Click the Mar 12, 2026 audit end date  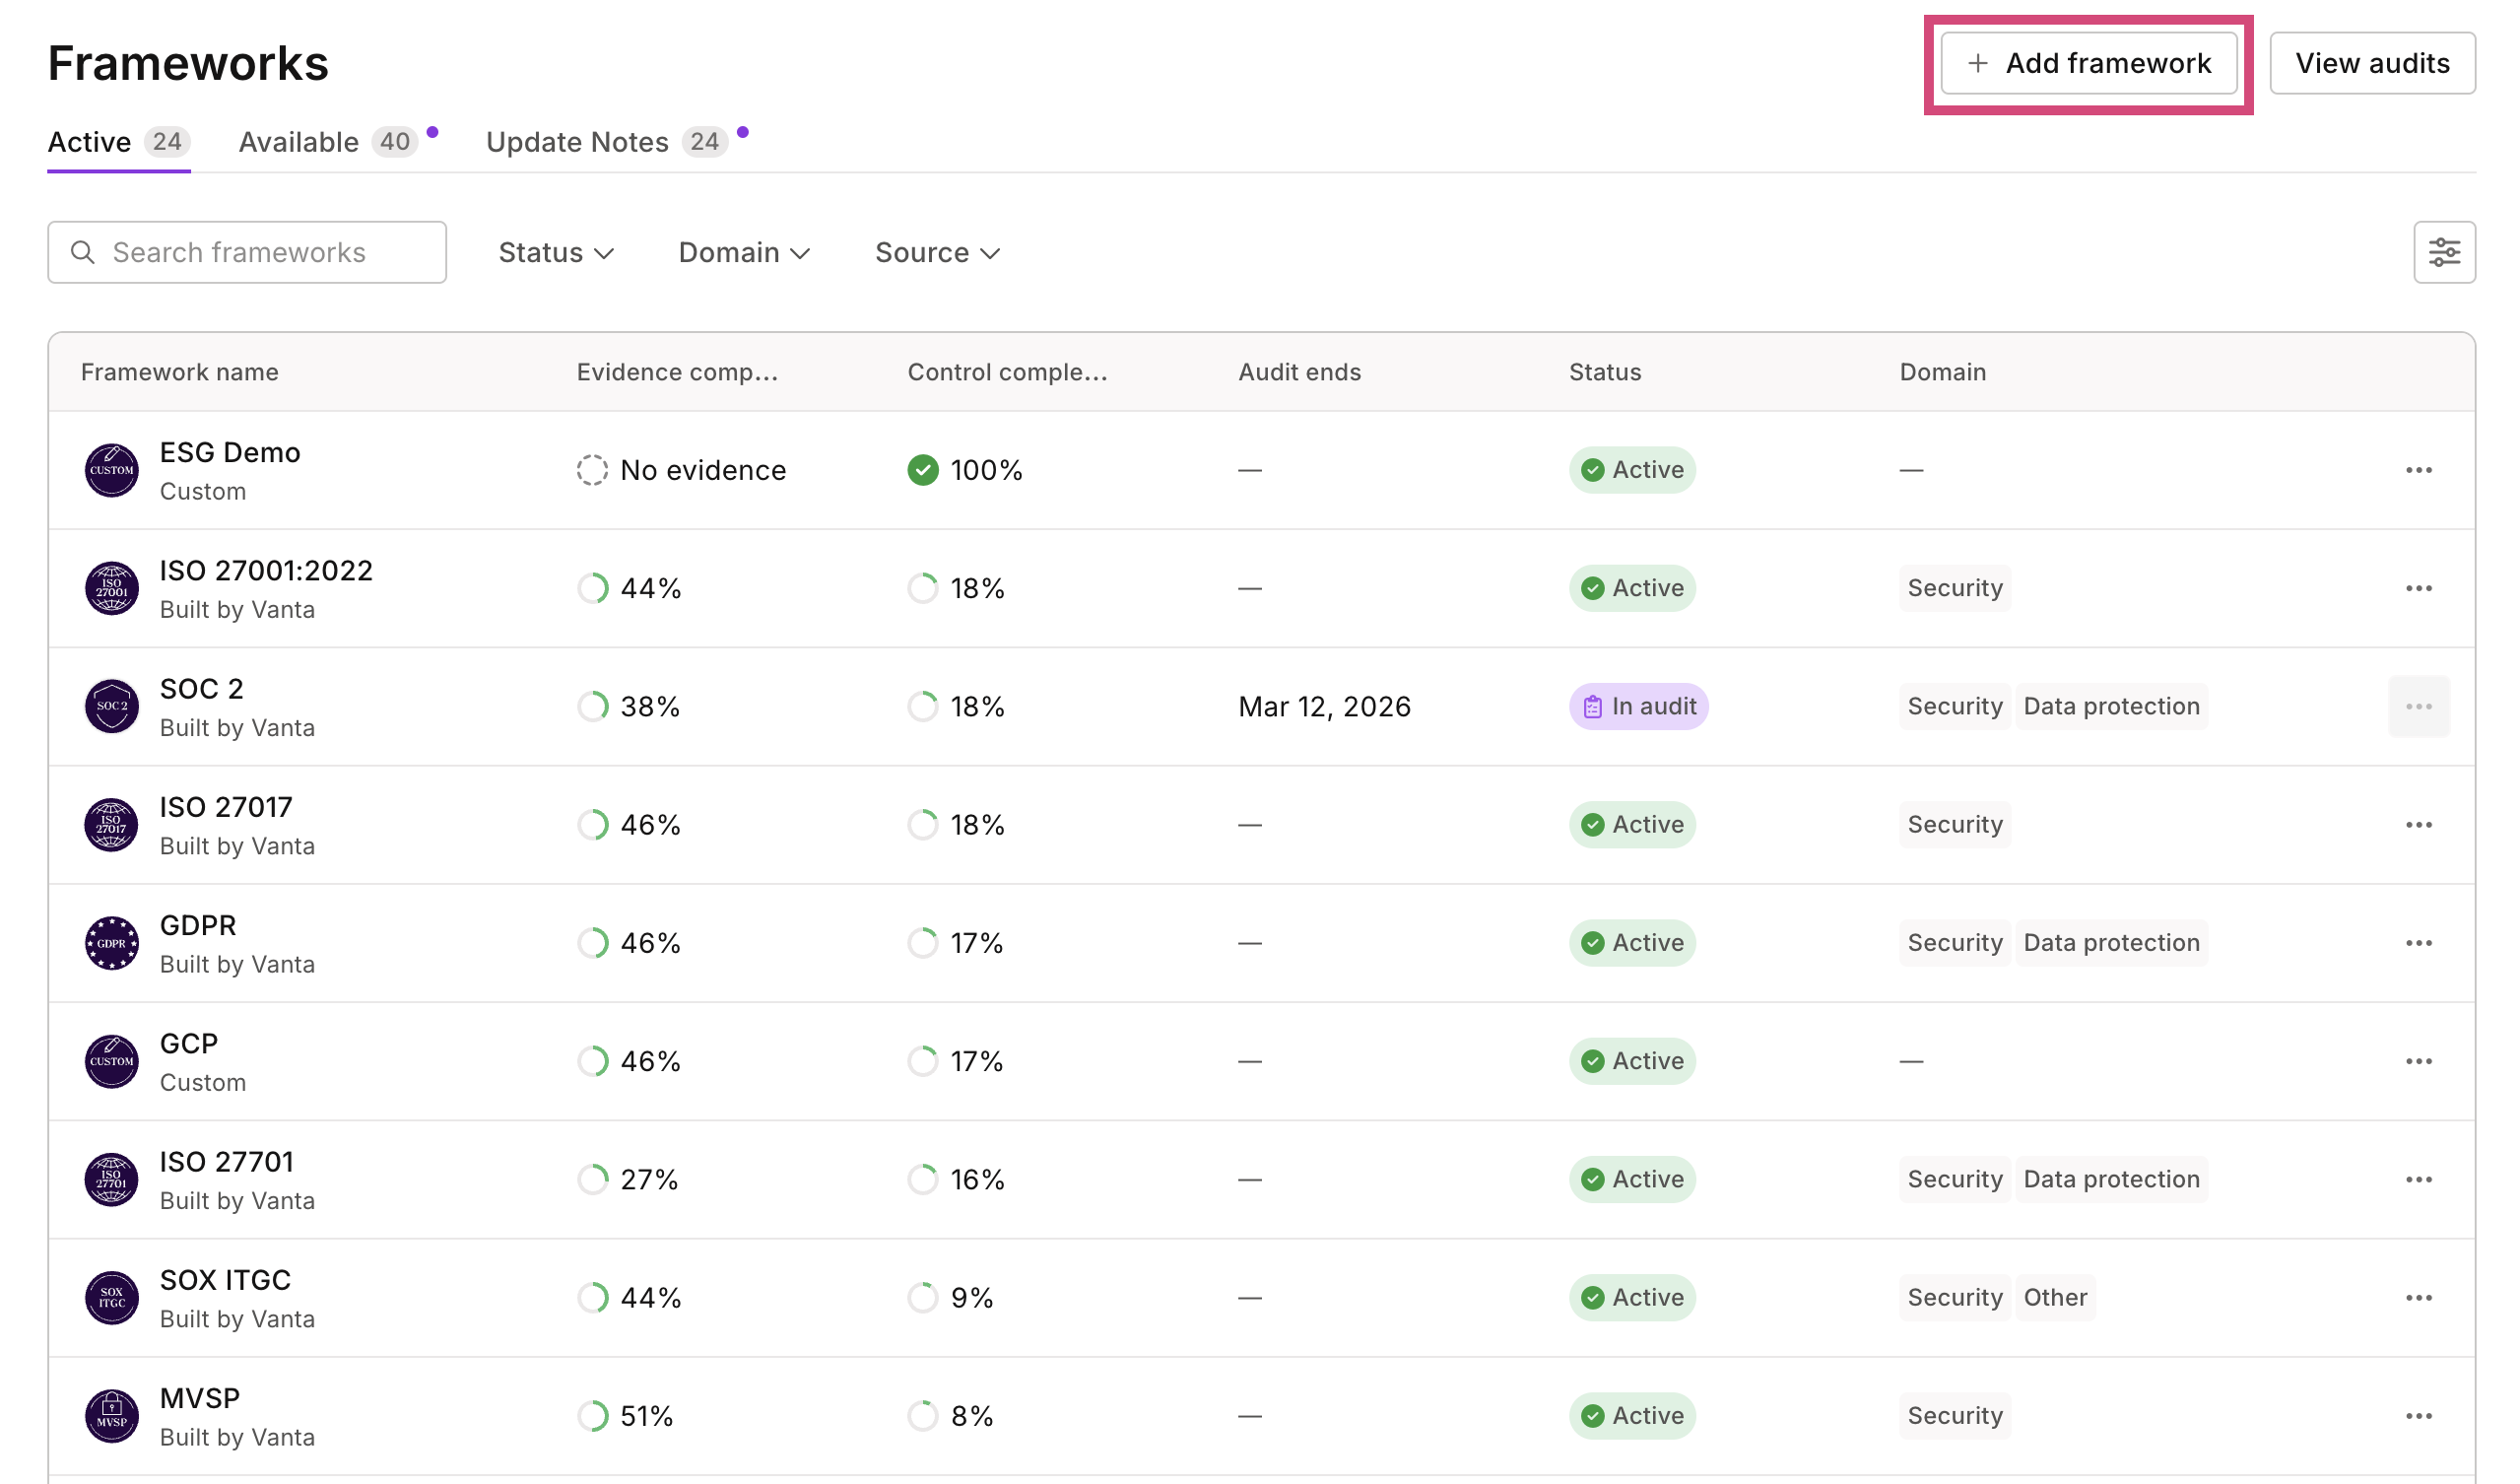(1324, 707)
